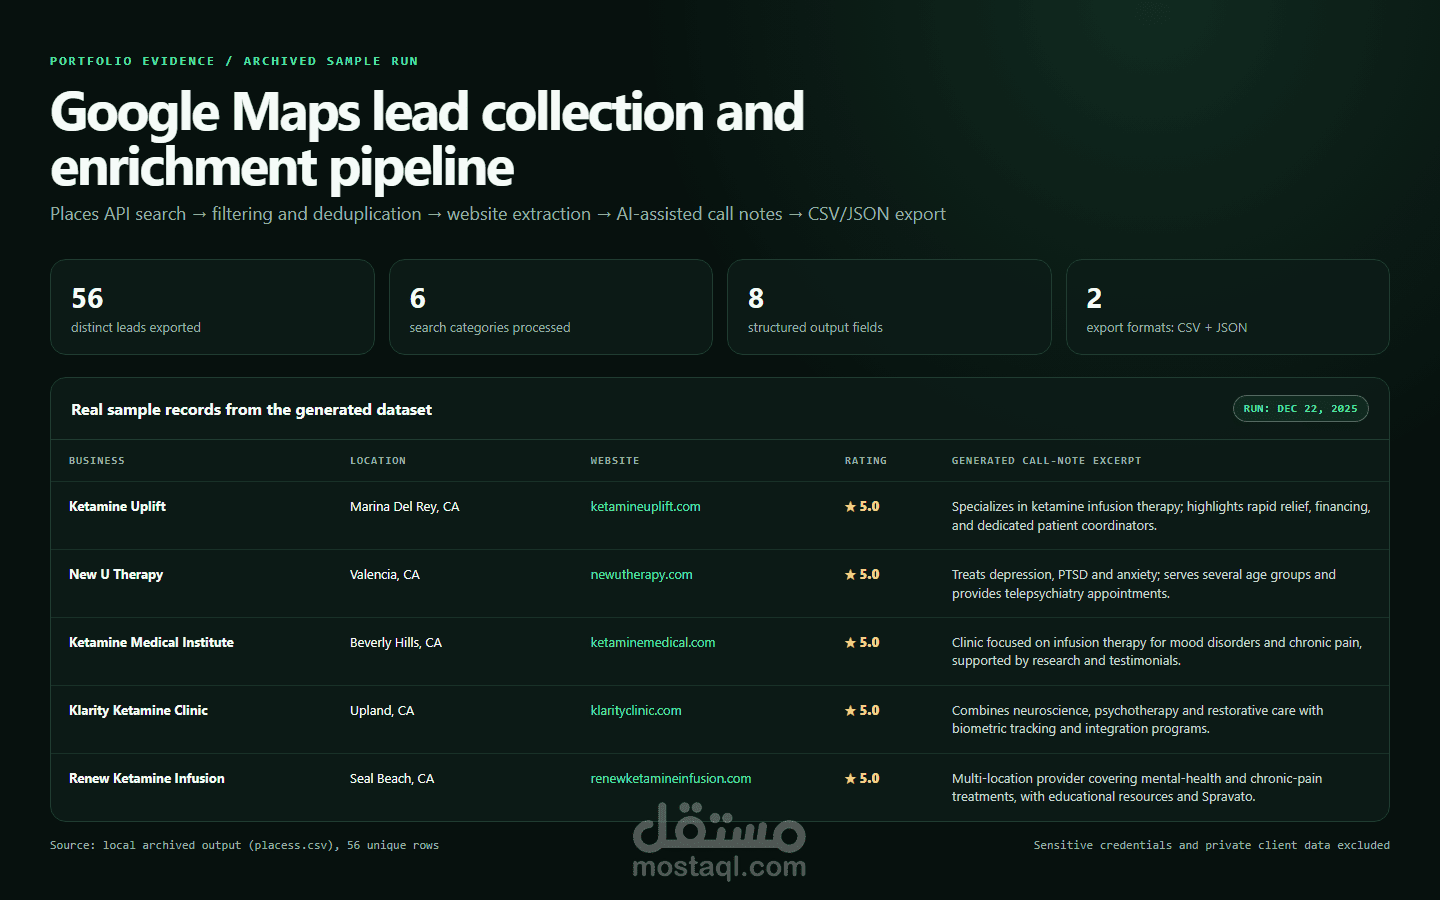
Task: Open the newutherapy.com website link
Action: tap(641, 575)
